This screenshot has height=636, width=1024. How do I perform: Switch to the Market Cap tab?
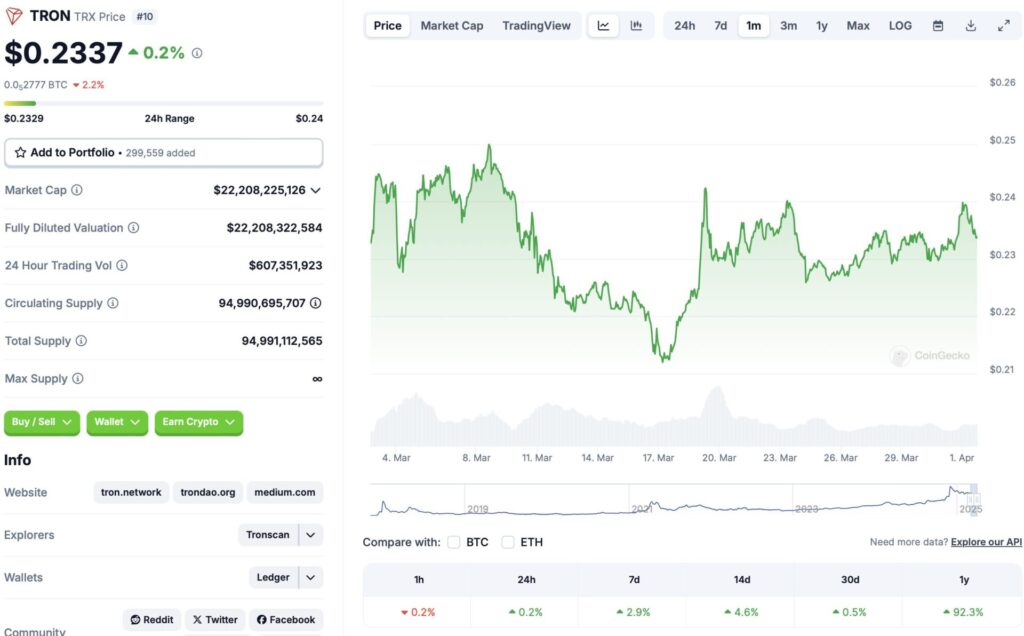pos(452,25)
